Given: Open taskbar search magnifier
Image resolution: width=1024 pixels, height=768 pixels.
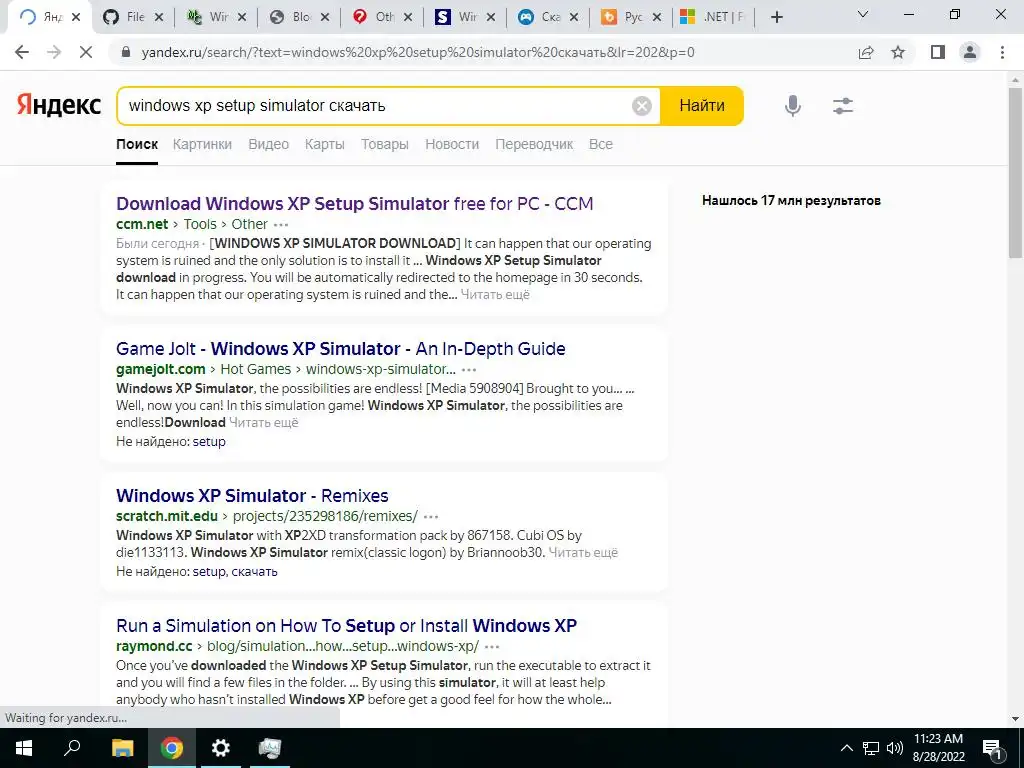Looking at the screenshot, I should [x=72, y=748].
